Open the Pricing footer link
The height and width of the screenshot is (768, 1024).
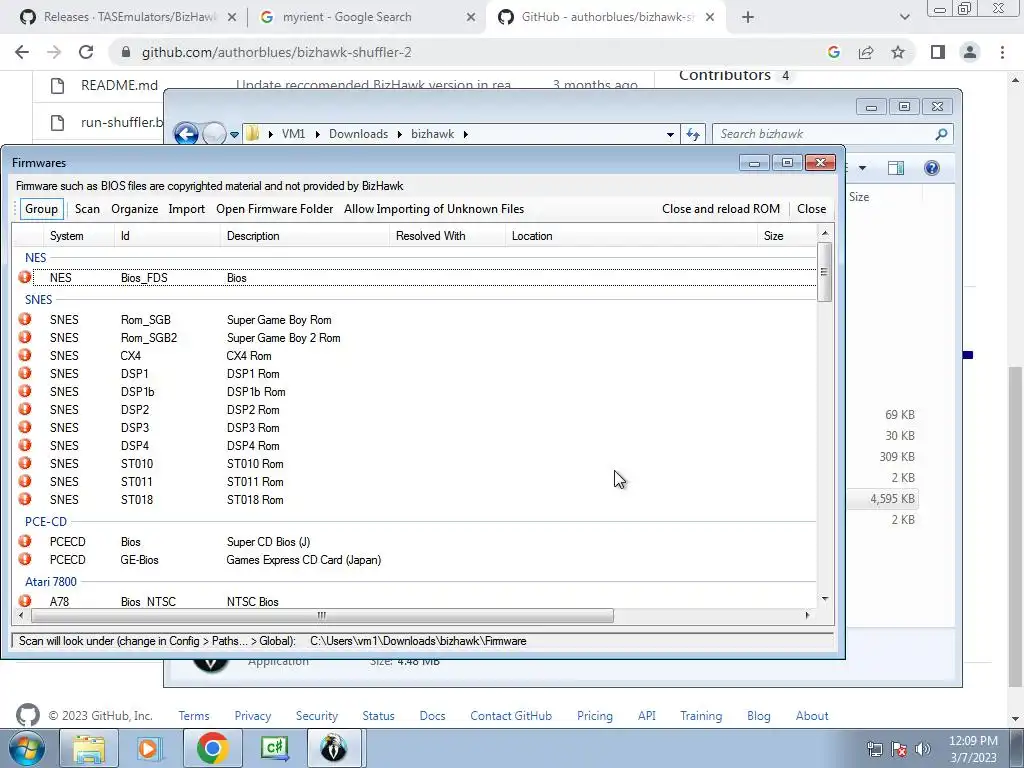tap(594, 716)
